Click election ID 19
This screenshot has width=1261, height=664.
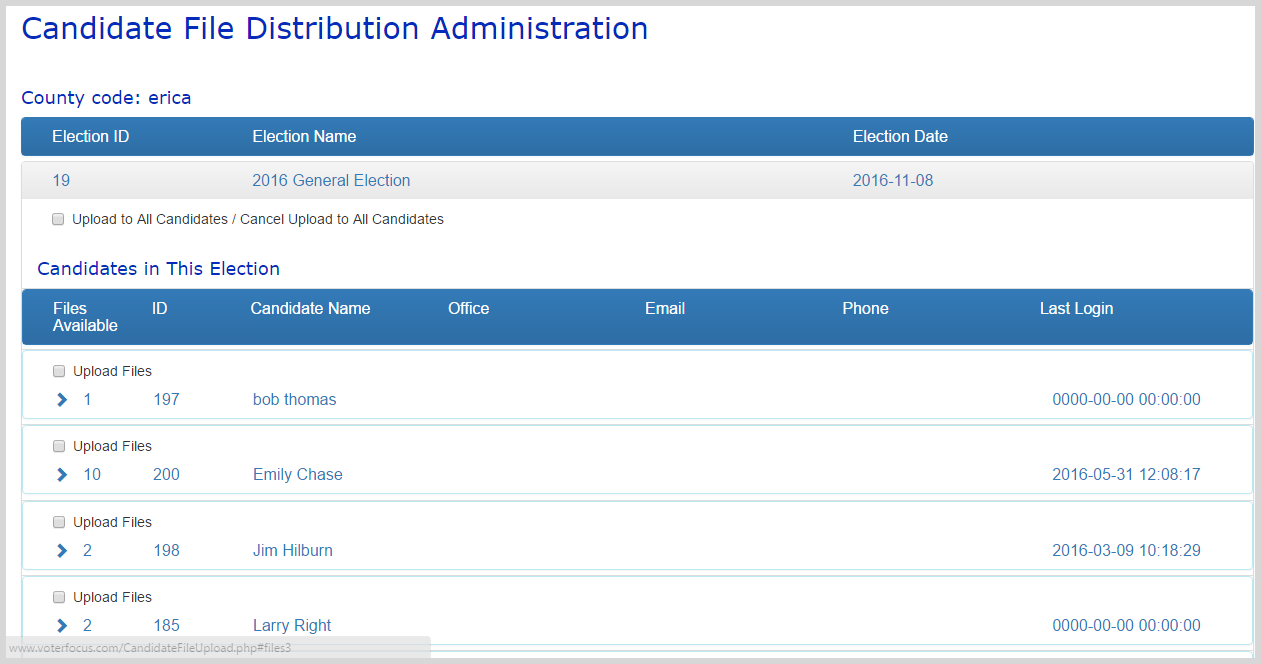click(61, 181)
